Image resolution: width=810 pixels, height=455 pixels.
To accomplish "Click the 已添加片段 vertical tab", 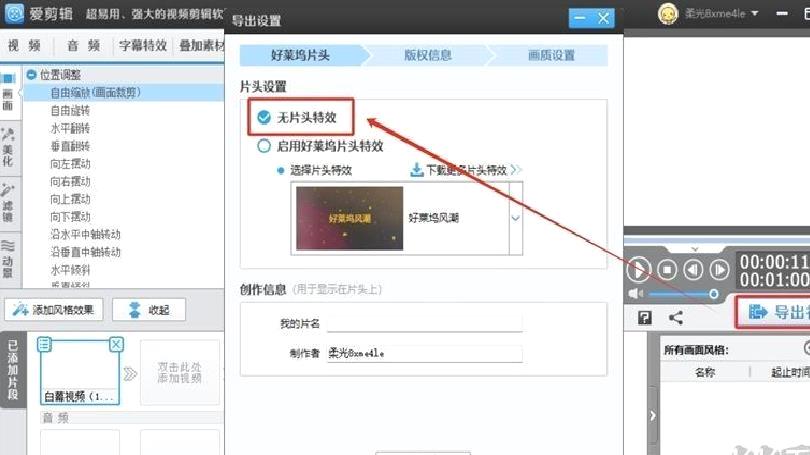I will point(13,370).
